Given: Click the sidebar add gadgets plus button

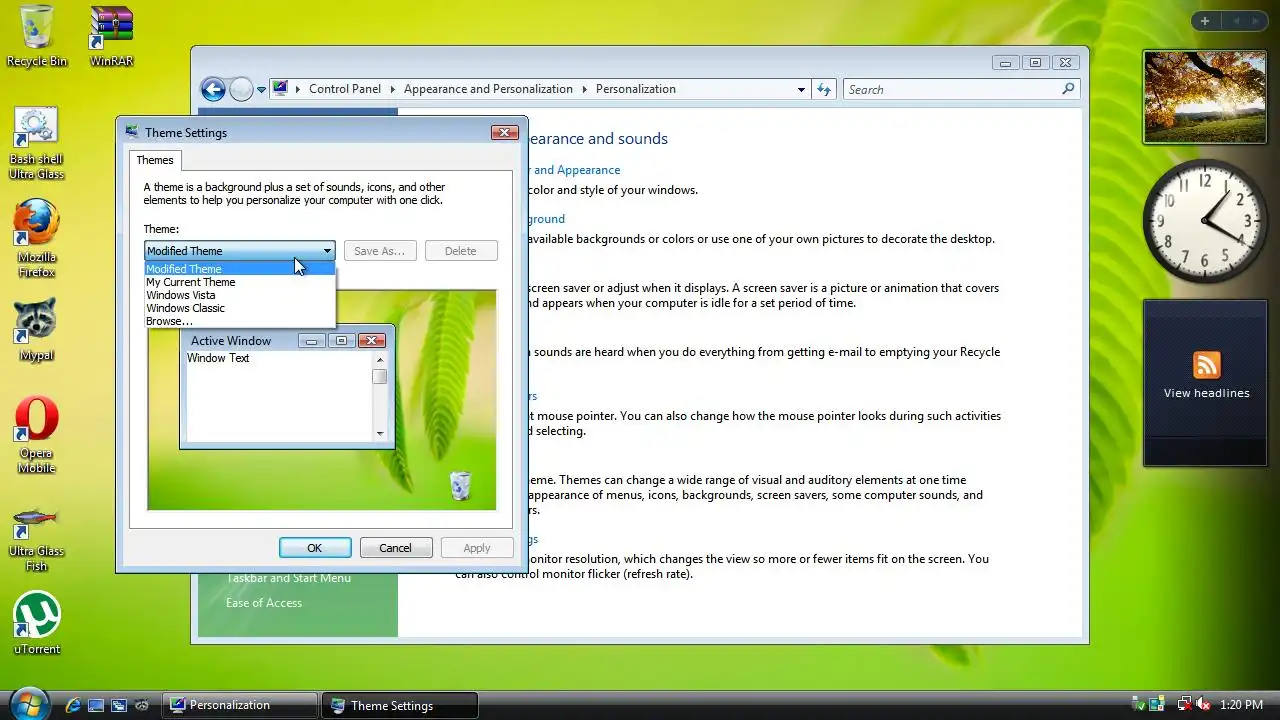Looking at the screenshot, I should [1205, 21].
